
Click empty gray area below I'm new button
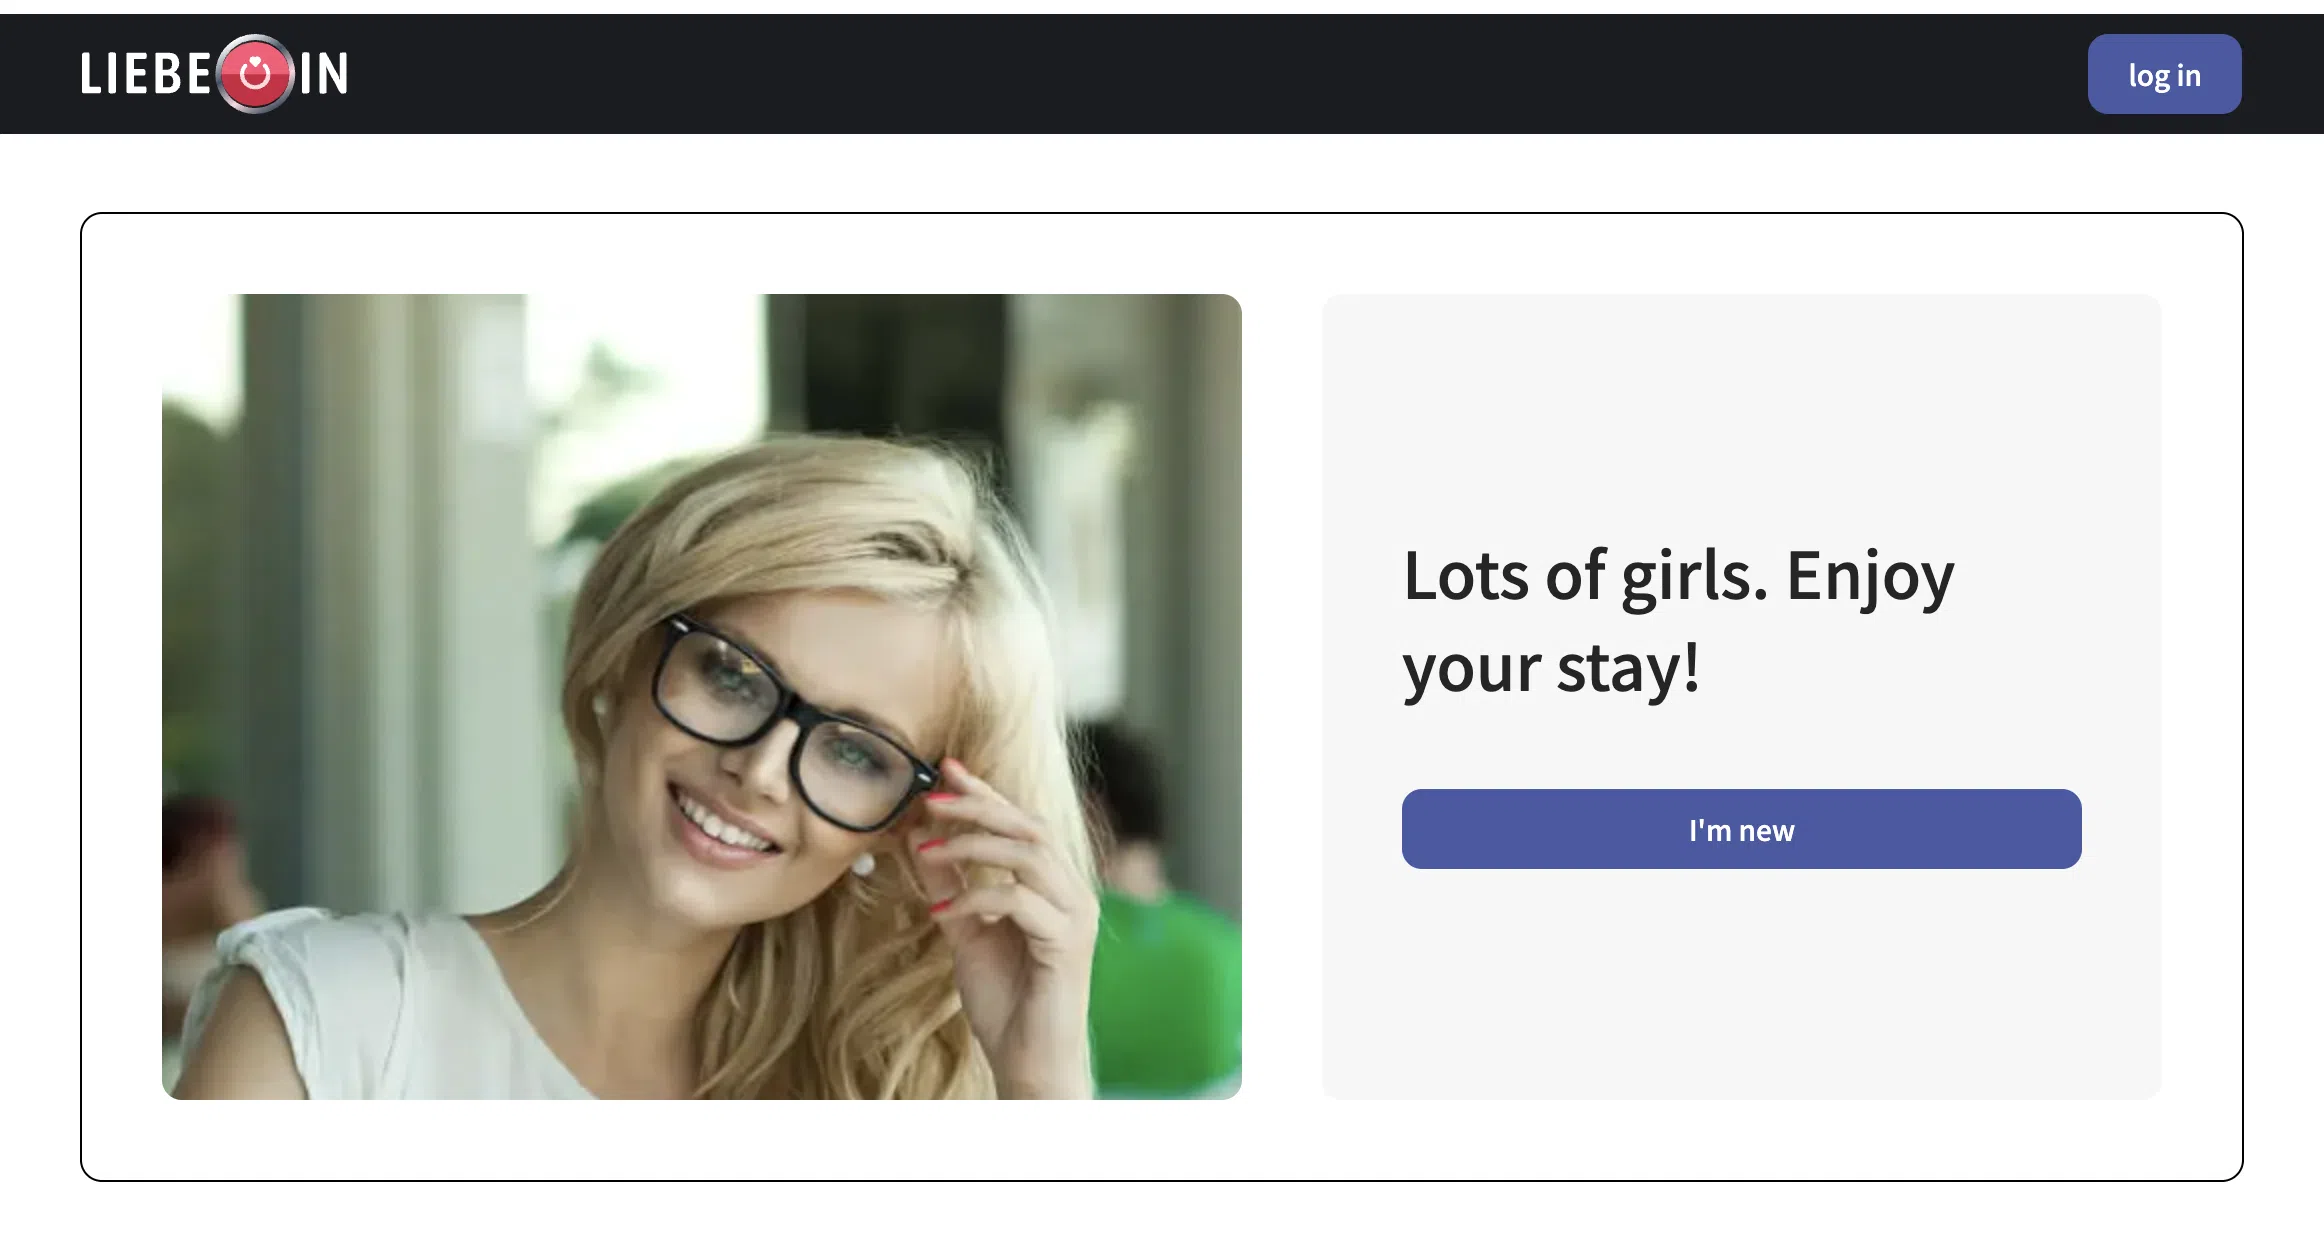[1741, 985]
